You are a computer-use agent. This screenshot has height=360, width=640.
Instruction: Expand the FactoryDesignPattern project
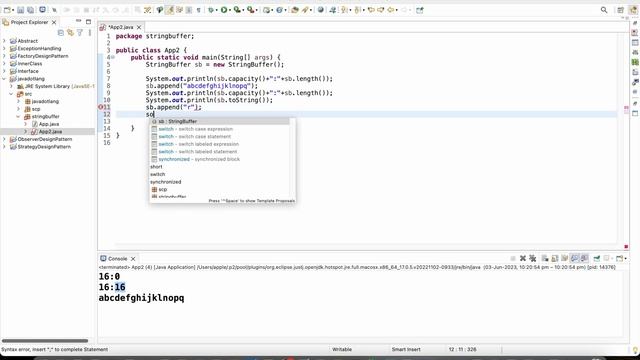(4, 56)
